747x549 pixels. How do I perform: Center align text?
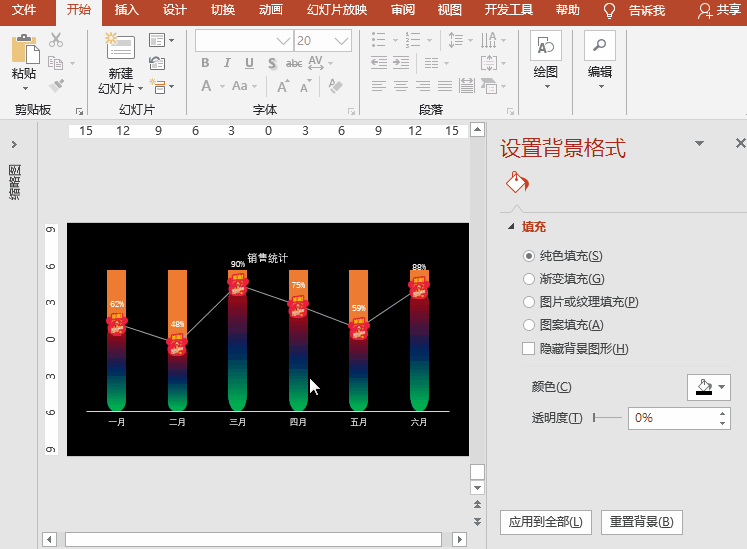pos(401,86)
